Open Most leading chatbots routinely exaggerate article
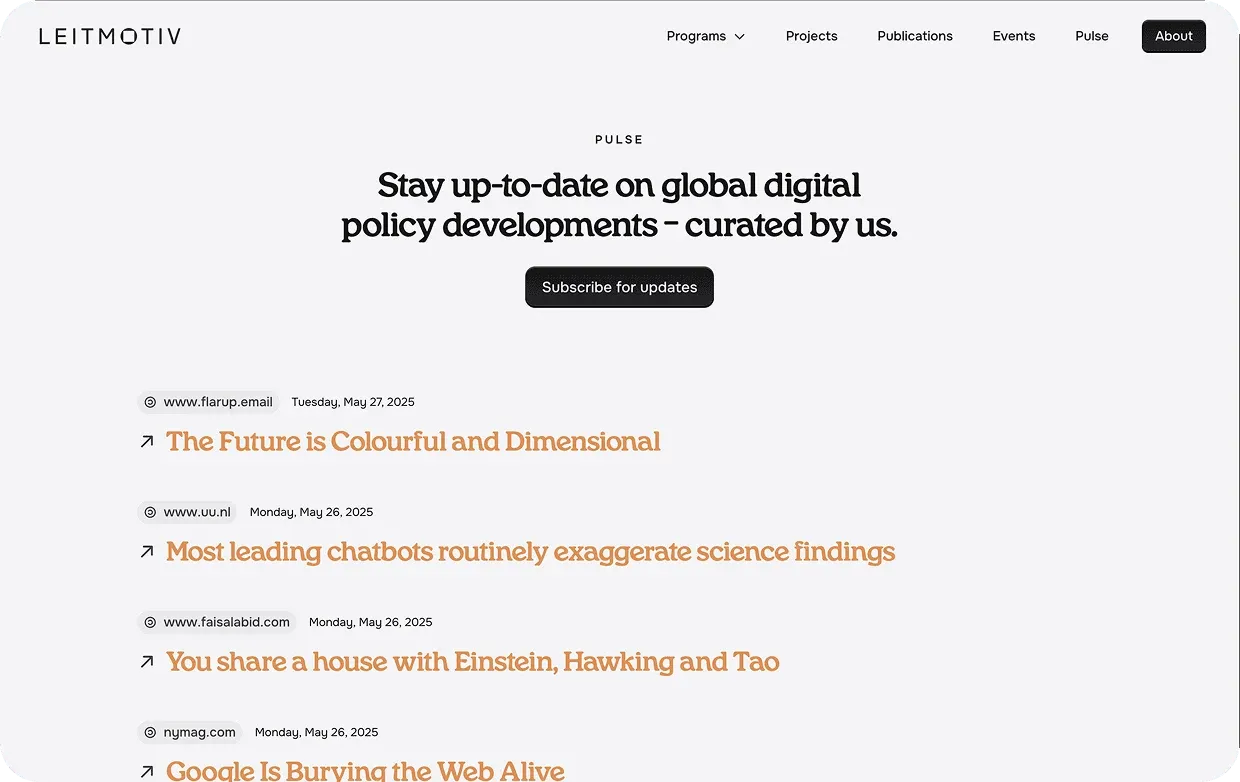Image resolution: width=1240 pixels, height=782 pixels. [530, 551]
